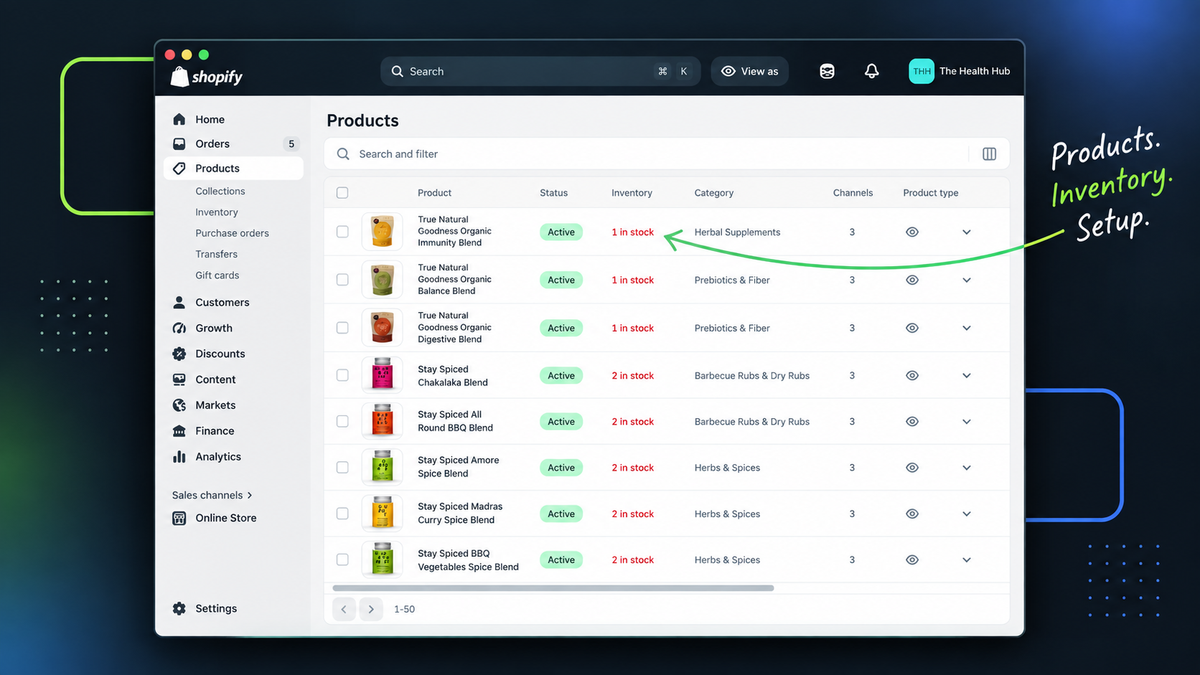The height and width of the screenshot is (675, 1200).
Task: Click the THH store avatar
Action: coord(921,71)
